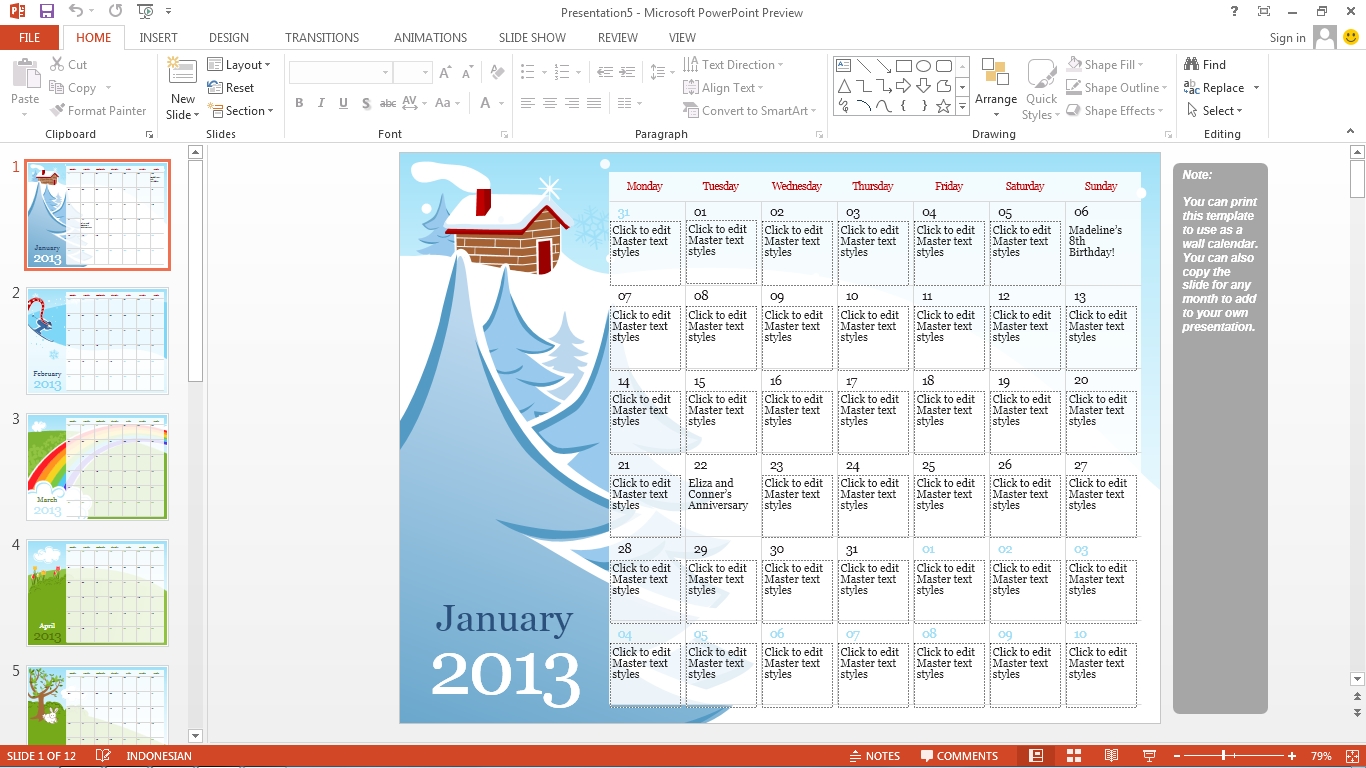
Task: Toggle Bold formatting
Action: coord(298,103)
